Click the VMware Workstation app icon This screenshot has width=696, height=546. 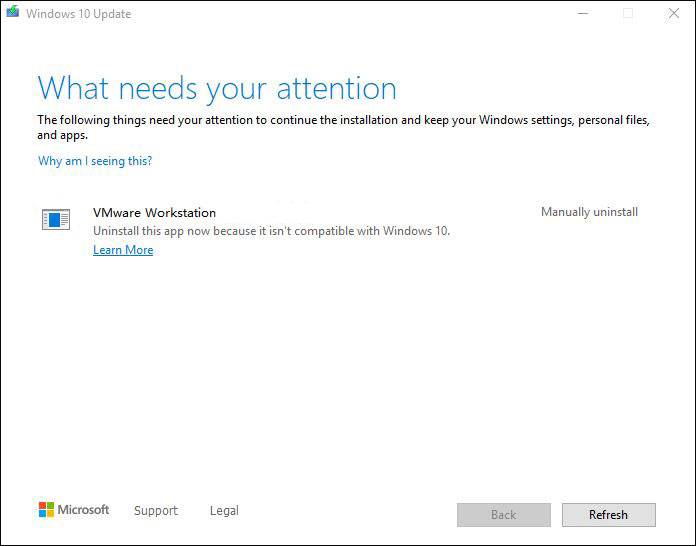[56, 220]
